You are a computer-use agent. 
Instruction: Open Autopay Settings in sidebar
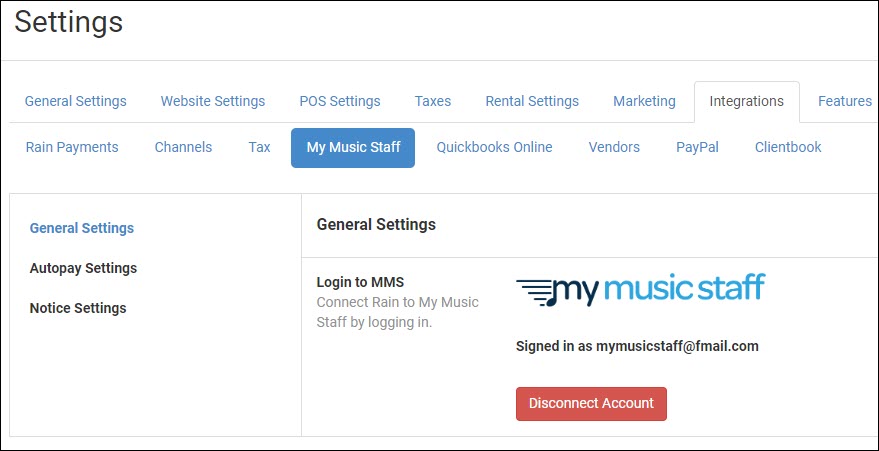pos(84,268)
